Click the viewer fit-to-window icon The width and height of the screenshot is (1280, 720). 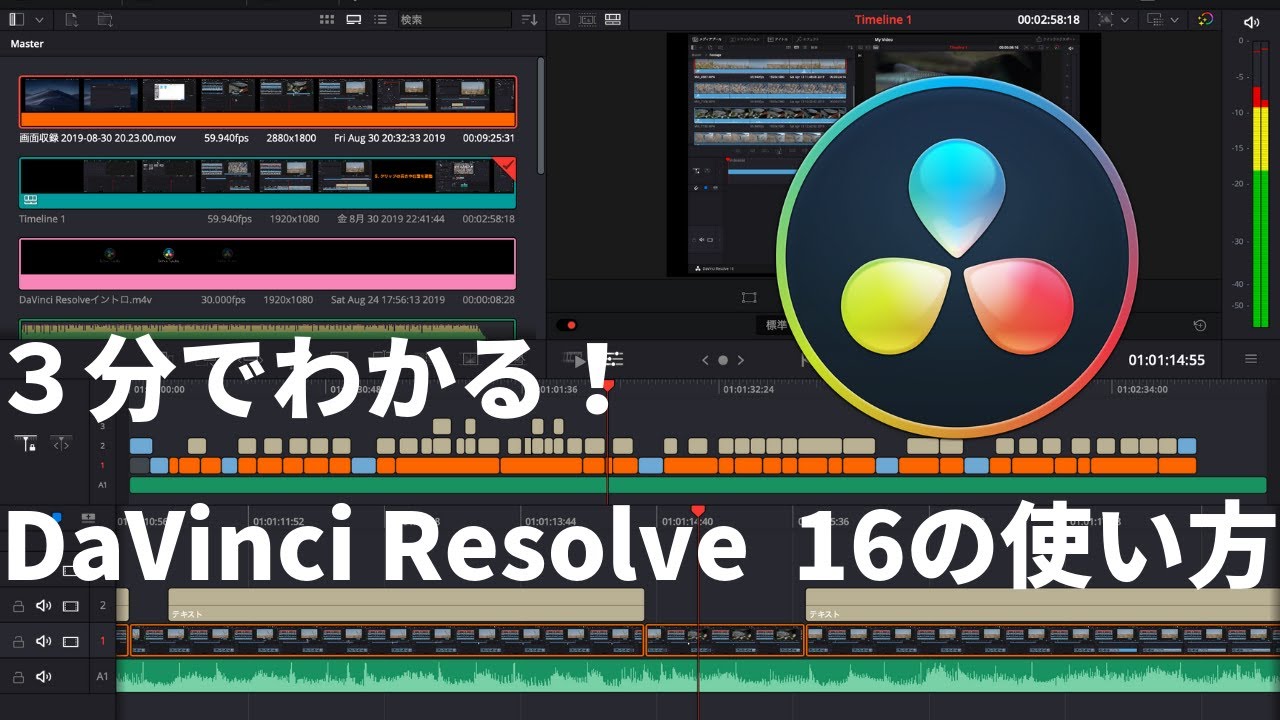[1105, 19]
